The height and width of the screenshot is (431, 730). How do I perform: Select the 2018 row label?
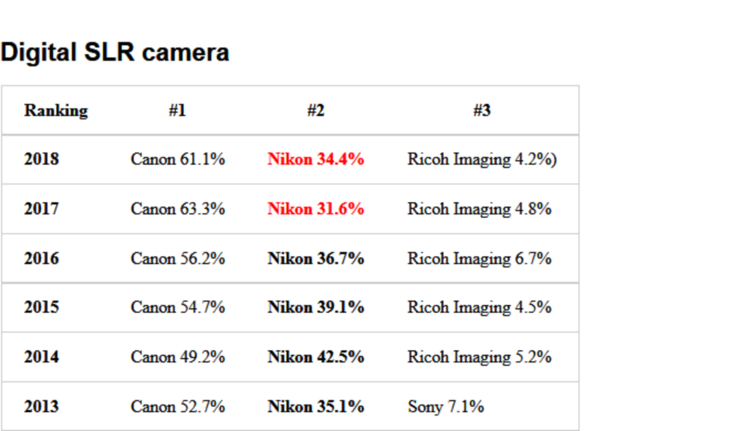click(x=41, y=159)
